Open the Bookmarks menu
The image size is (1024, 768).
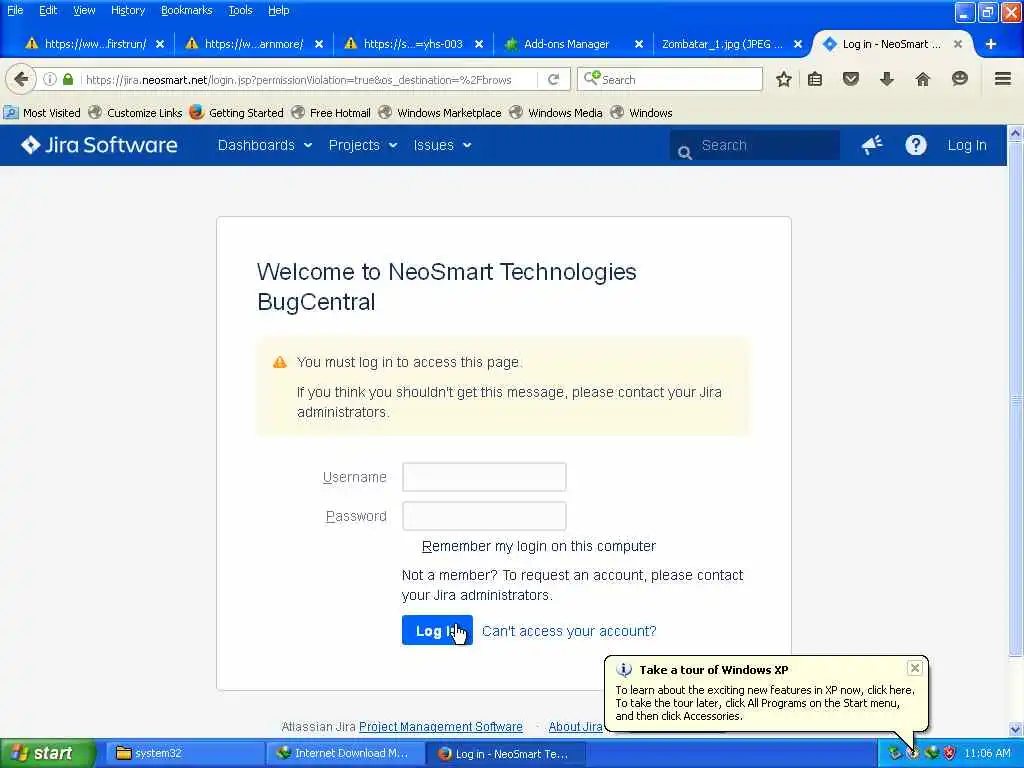point(187,10)
